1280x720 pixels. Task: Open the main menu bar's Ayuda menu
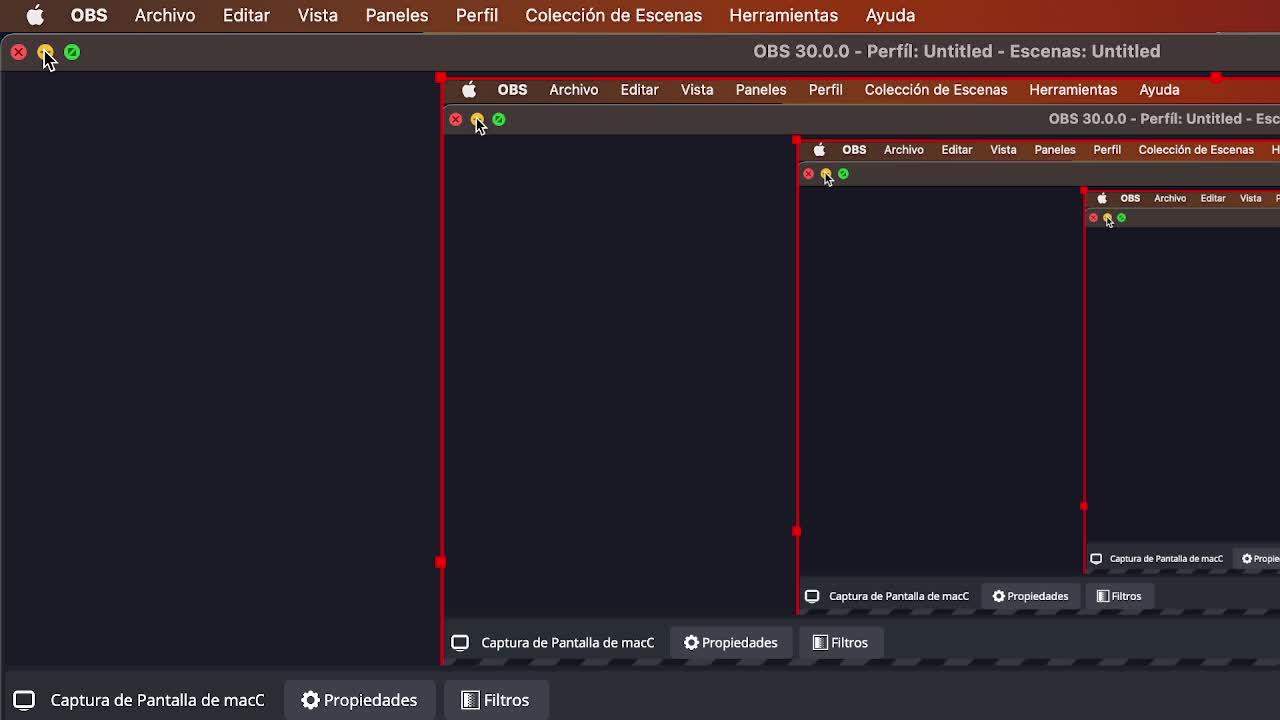(890, 15)
